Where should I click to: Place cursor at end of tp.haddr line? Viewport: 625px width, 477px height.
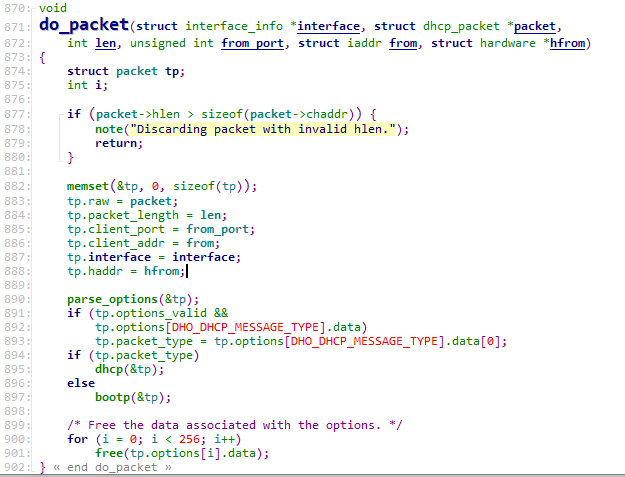(x=187, y=271)
